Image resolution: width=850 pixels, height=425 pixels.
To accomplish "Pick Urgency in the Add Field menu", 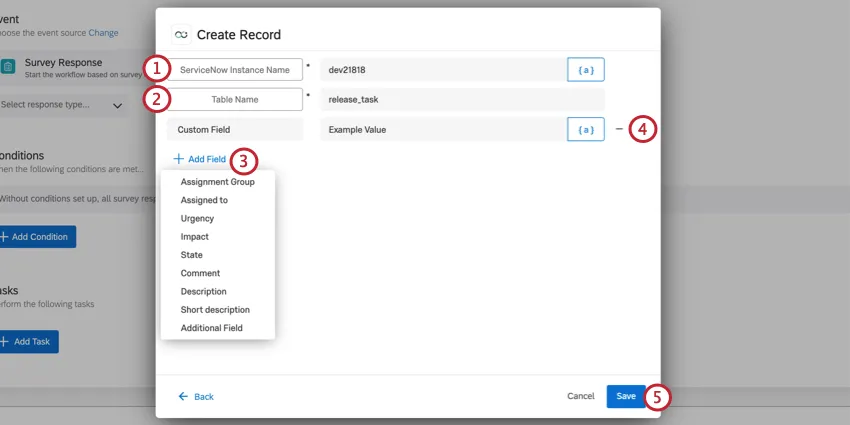I will coord(197,218).
